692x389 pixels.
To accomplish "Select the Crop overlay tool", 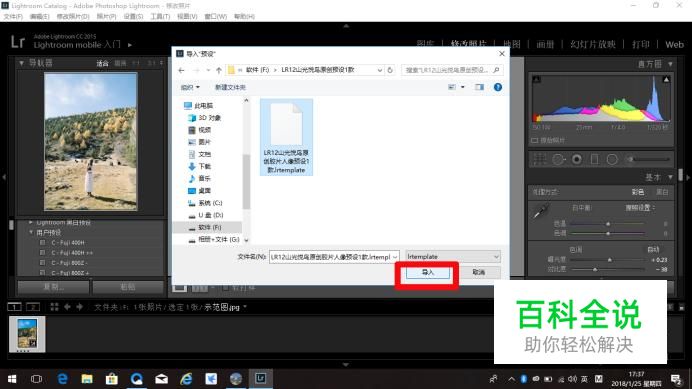I will (539, 159).
